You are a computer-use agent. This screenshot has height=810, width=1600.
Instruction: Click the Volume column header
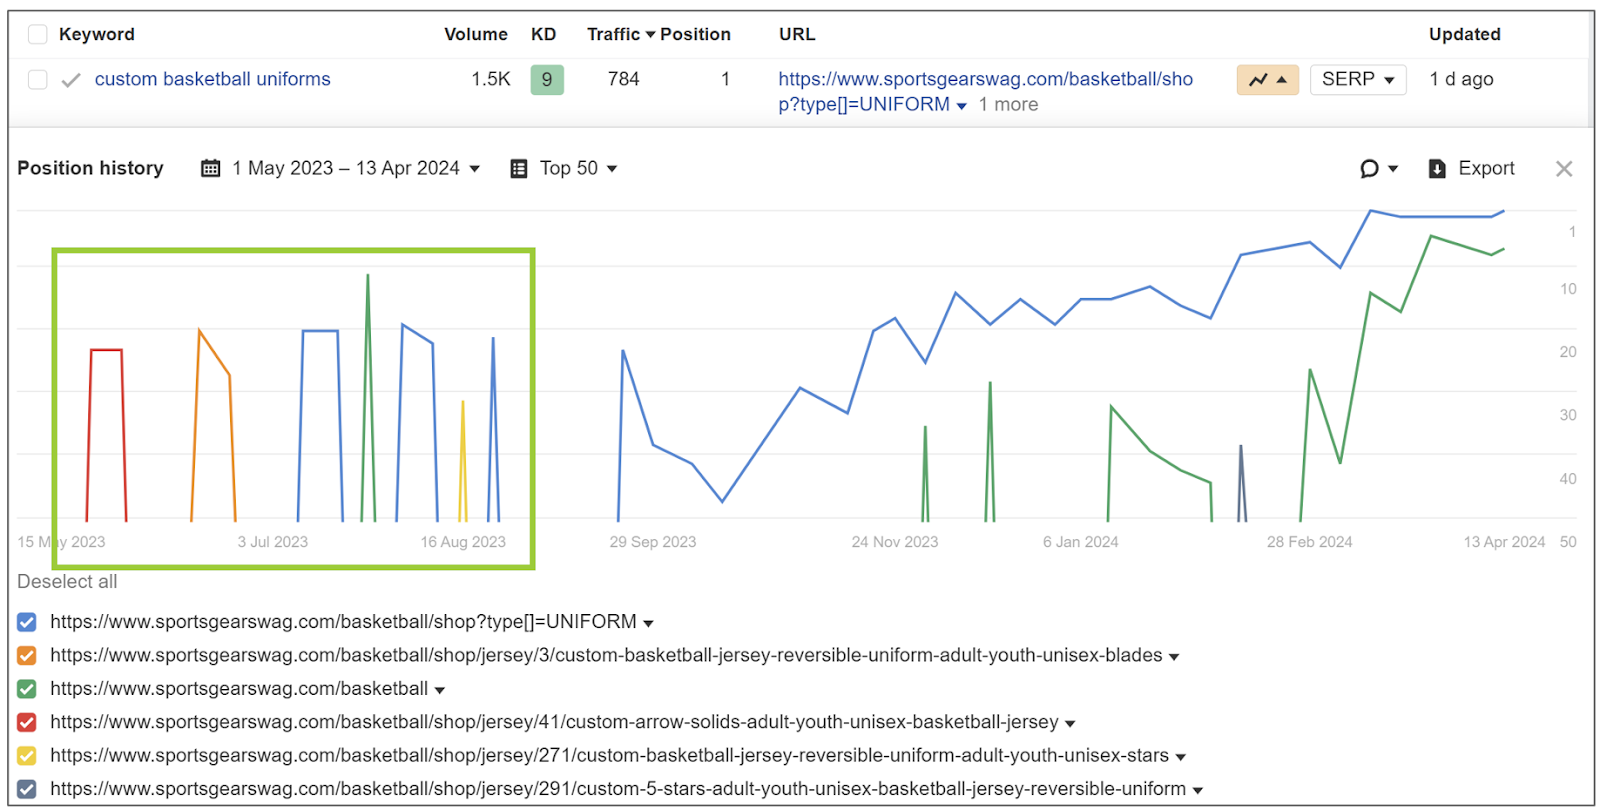[475, 35]
